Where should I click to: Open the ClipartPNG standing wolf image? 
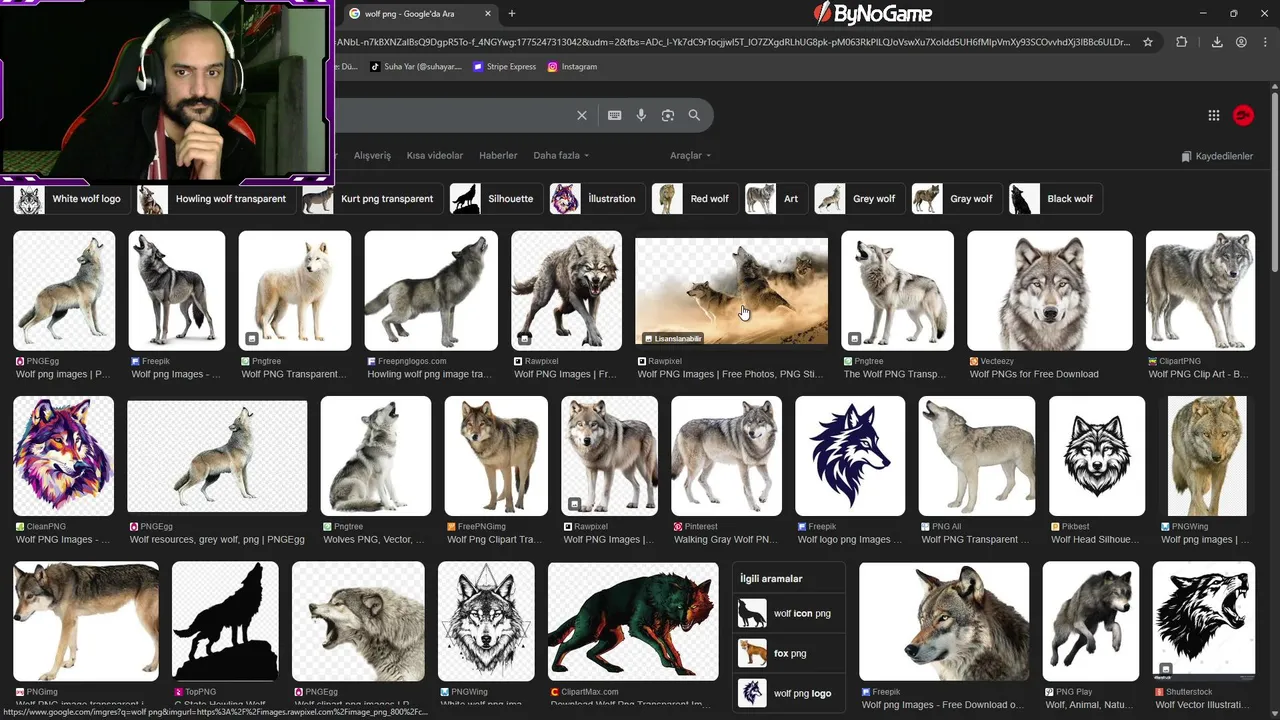1200,291
